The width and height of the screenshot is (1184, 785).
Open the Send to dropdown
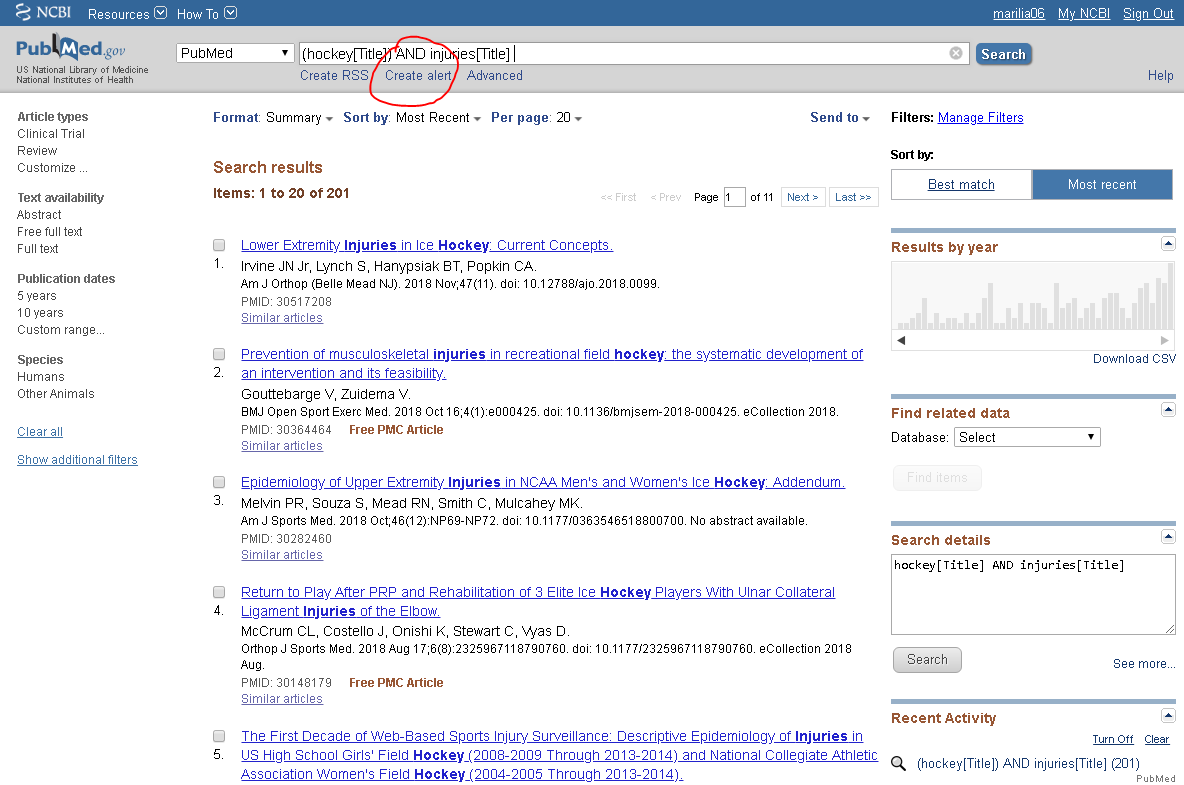[x=840, y=118]
